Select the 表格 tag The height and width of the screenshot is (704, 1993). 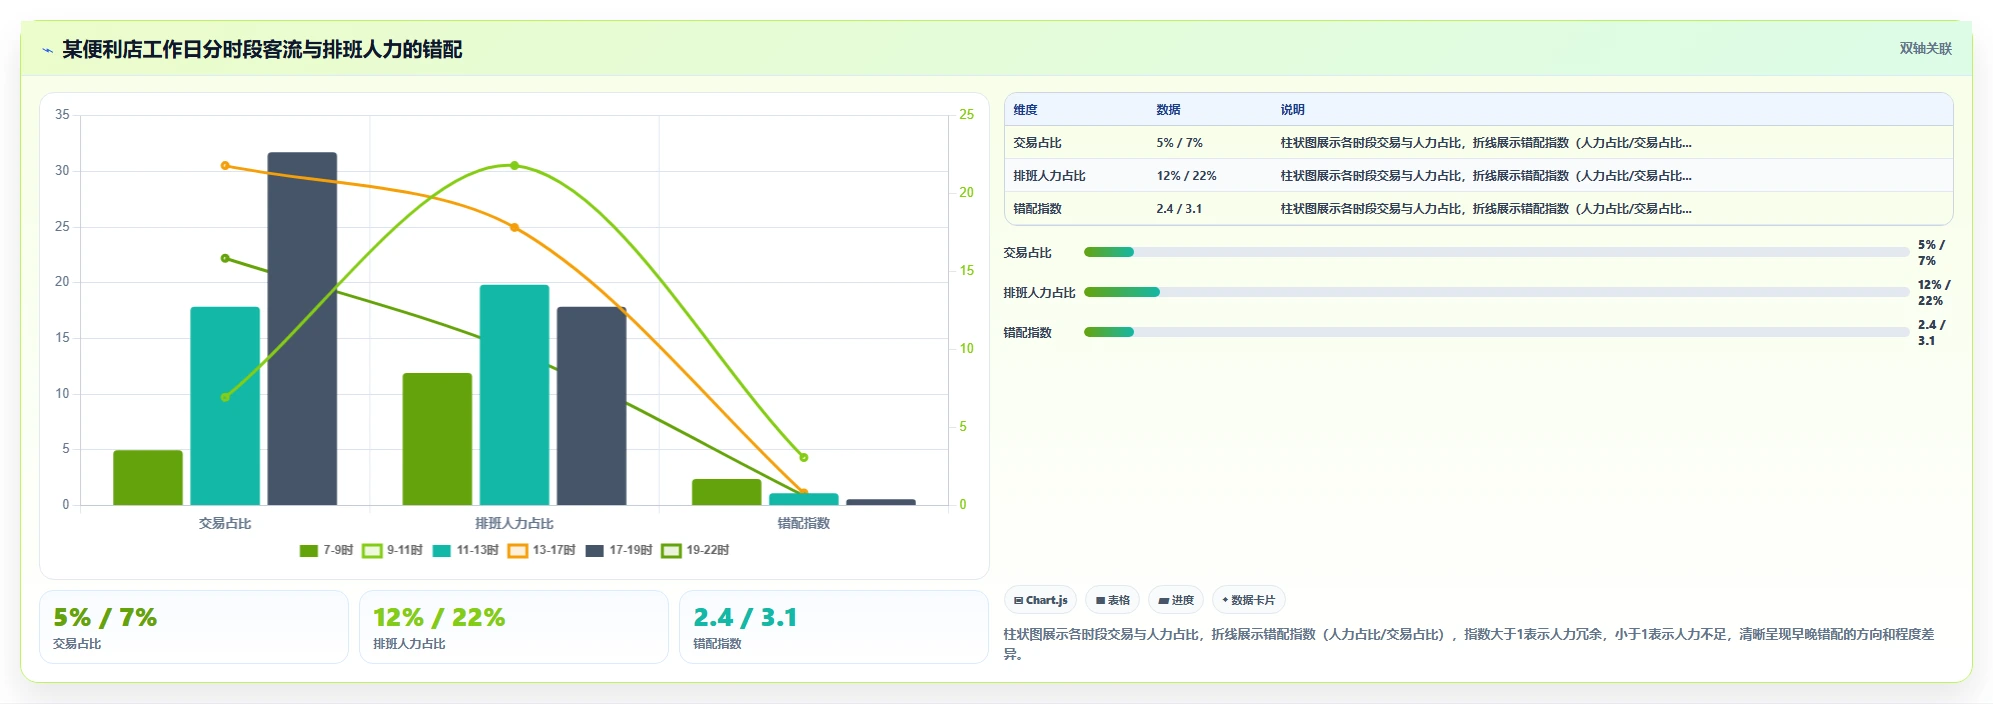click(x=1112, y=600)
